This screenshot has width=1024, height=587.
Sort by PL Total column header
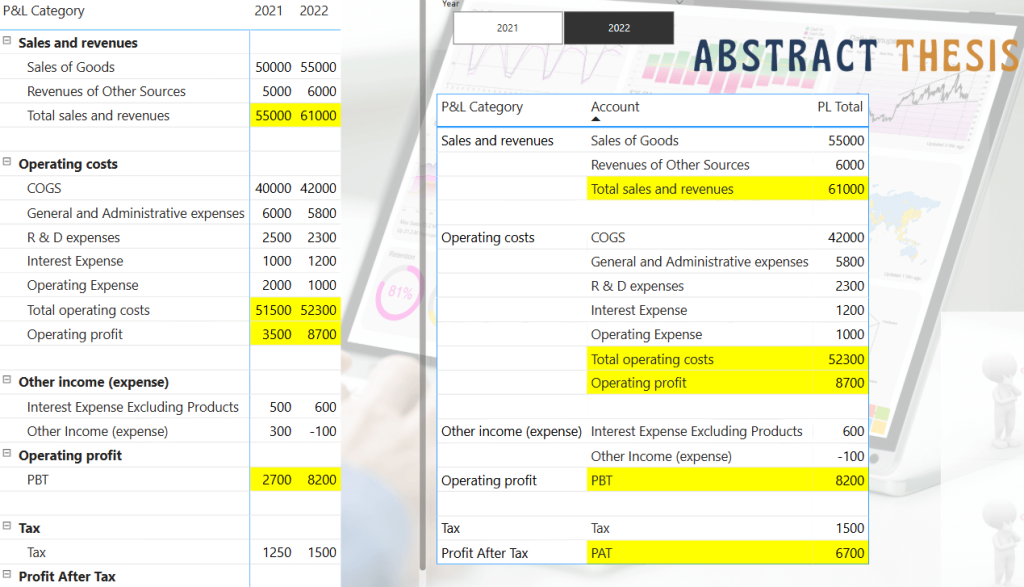(840, 107)
